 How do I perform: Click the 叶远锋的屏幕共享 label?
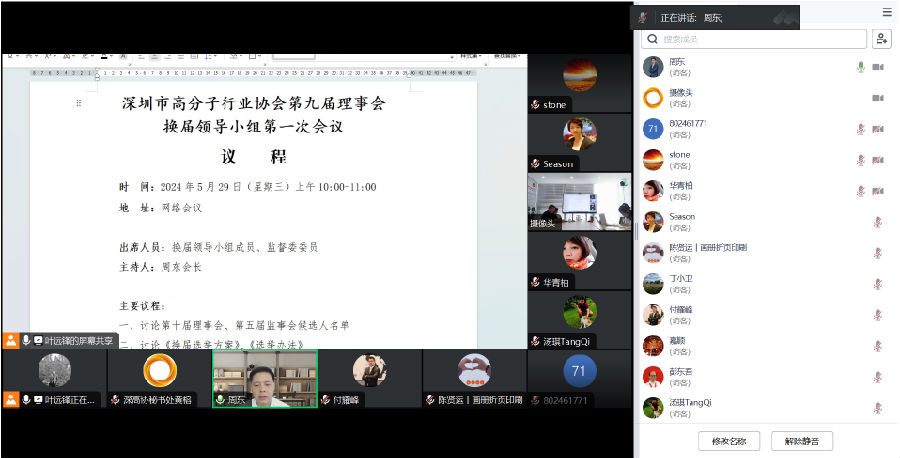(x=79, y=340)
